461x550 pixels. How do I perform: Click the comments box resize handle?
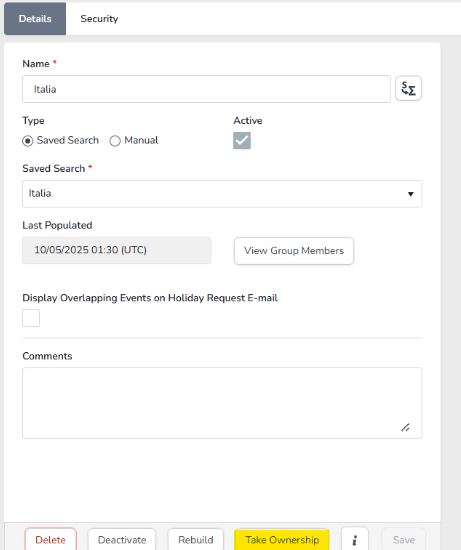(405, 427)
